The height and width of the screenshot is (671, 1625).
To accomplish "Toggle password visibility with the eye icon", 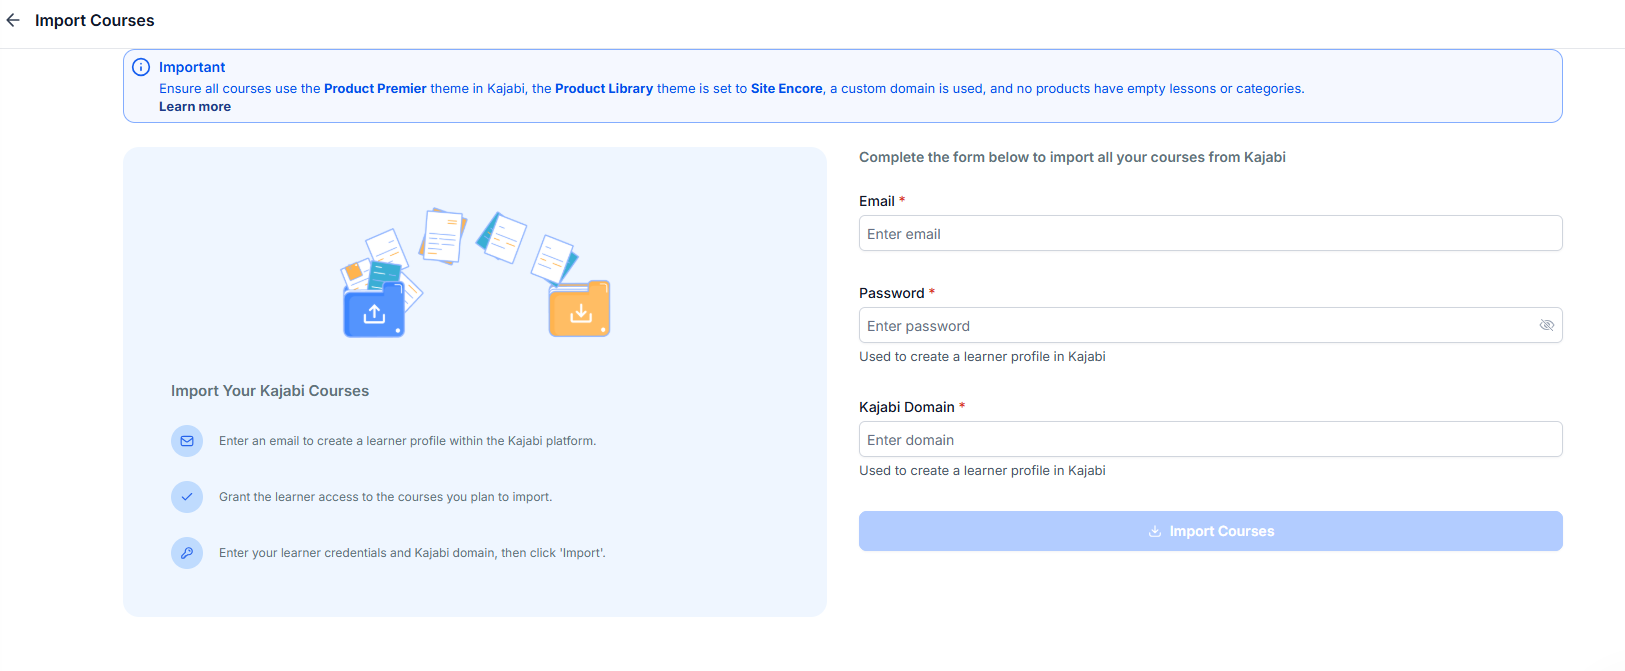I will pos(1546,326).
